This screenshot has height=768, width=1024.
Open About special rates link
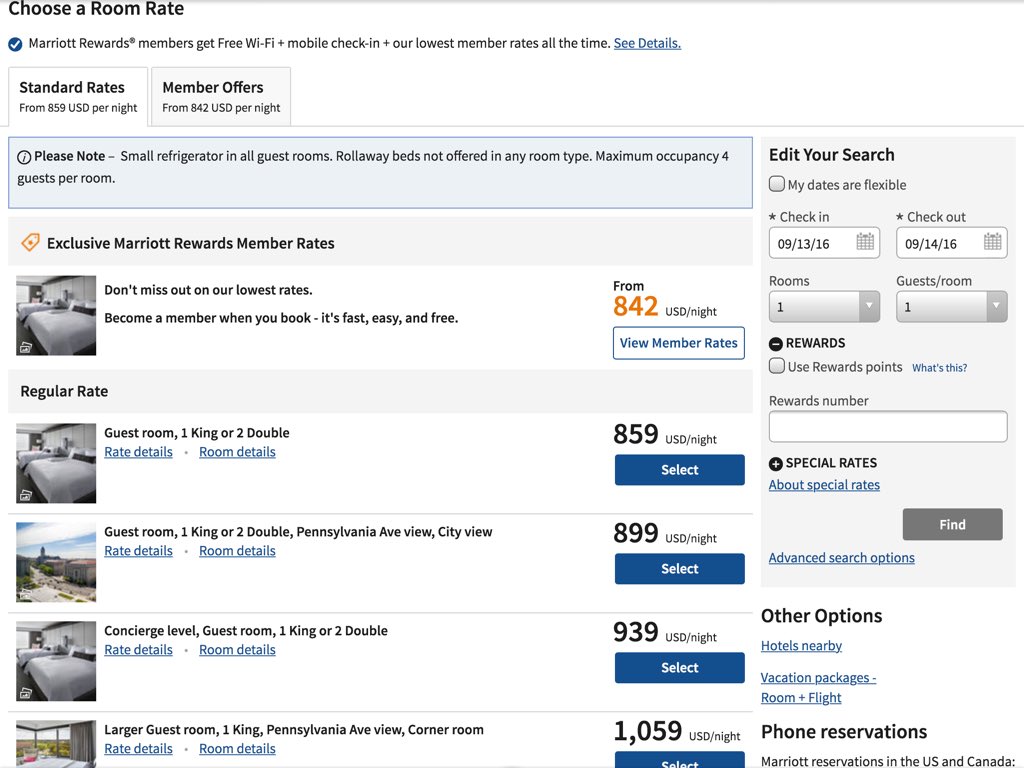pyautogui.click(x=824, y=485)
